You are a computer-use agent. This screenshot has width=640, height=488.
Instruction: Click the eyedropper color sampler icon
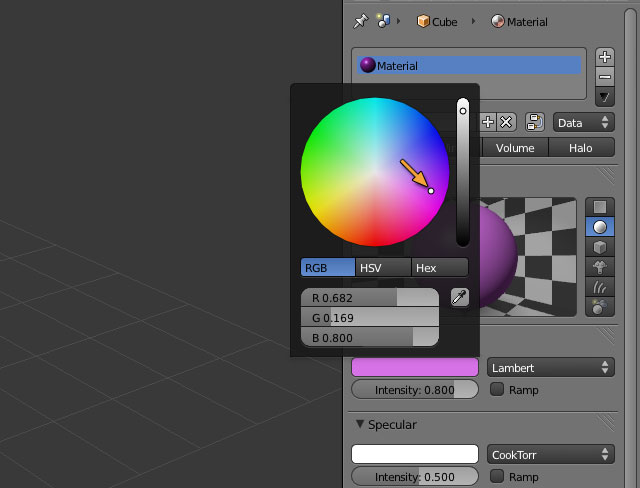tap(460, 297)
